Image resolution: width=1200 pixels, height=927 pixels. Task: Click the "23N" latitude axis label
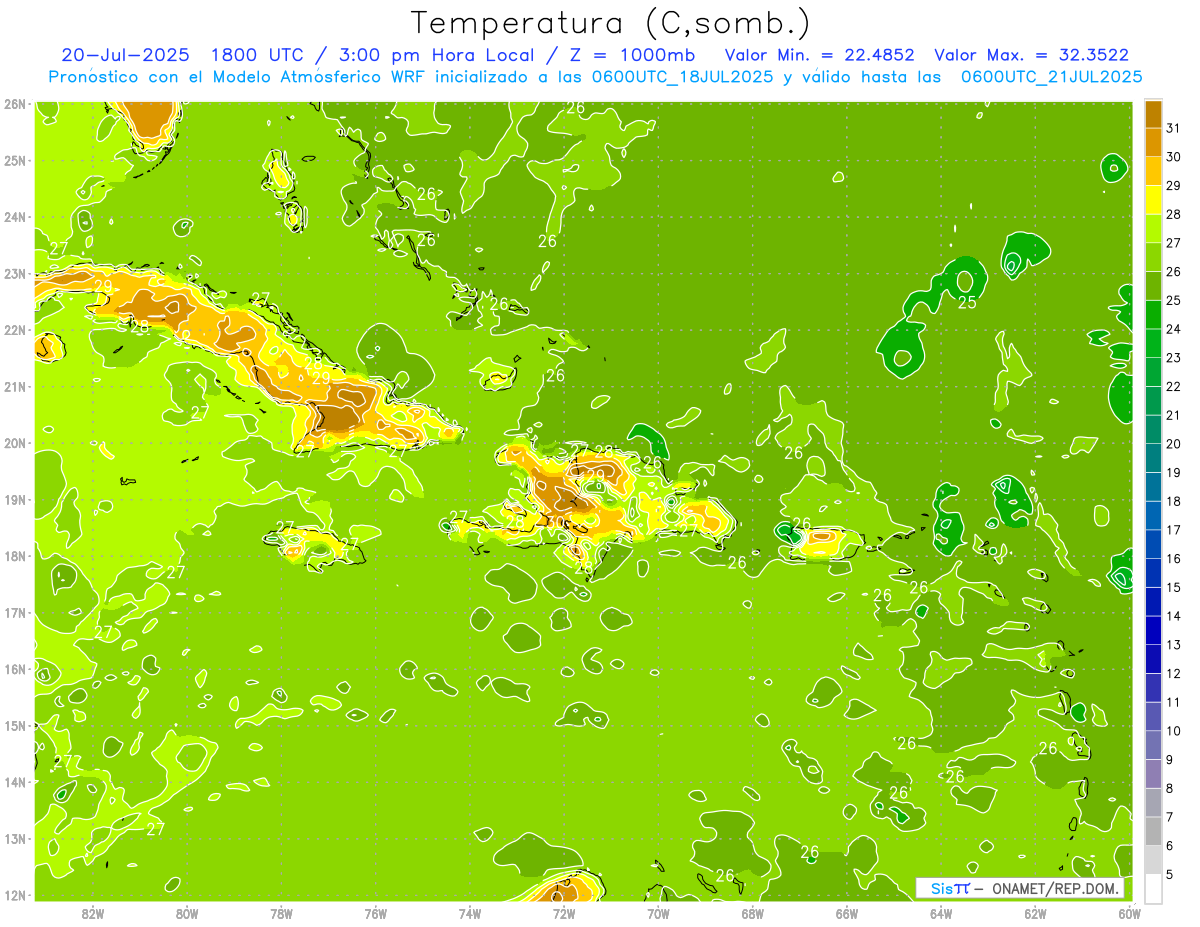coord(15,273)
